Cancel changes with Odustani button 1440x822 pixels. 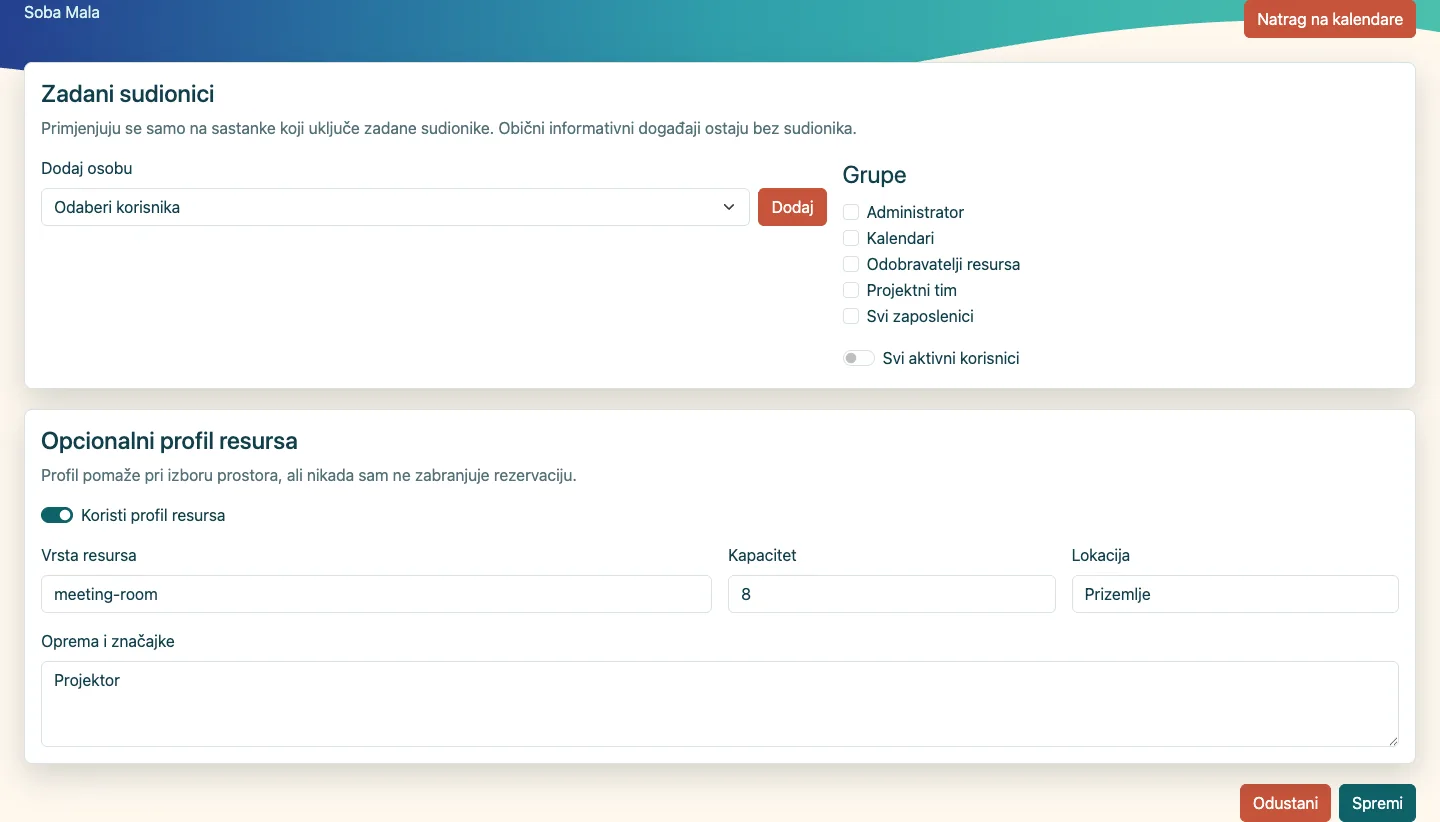(x=1285, y=803)
